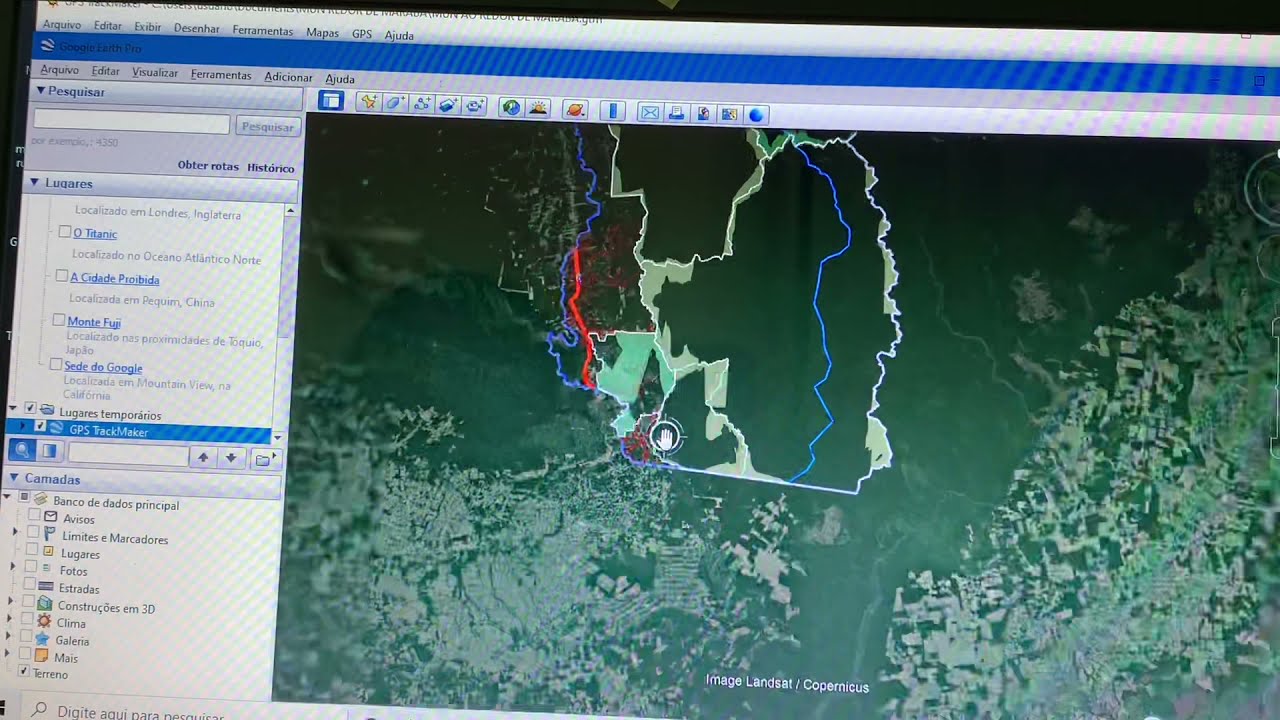Click the Histórico link
The width and height of the screenshot is (1280, 720).
[270, 168]
